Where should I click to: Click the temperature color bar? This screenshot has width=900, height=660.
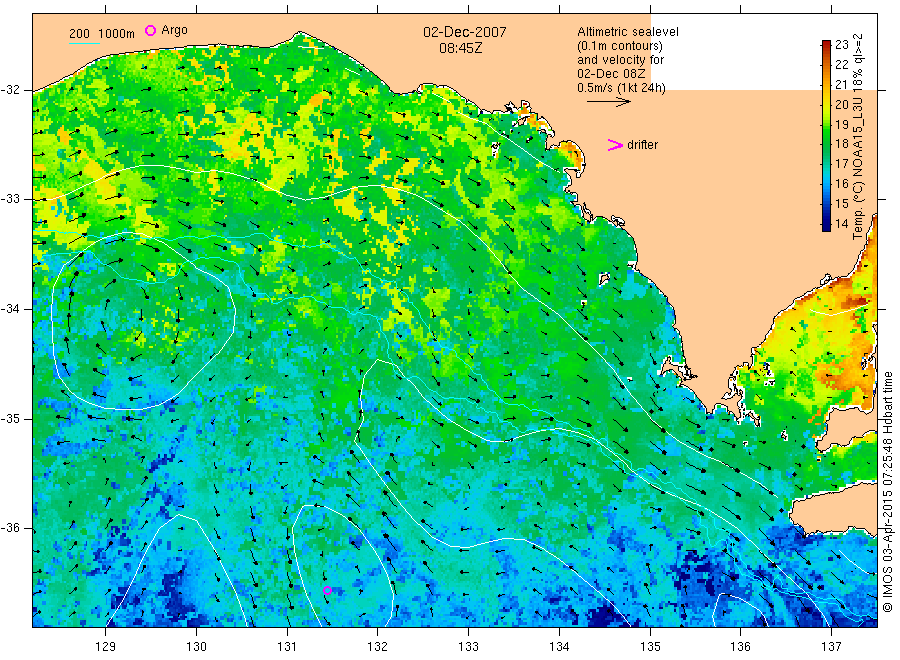pyautogui.click(x=826, y=135)
